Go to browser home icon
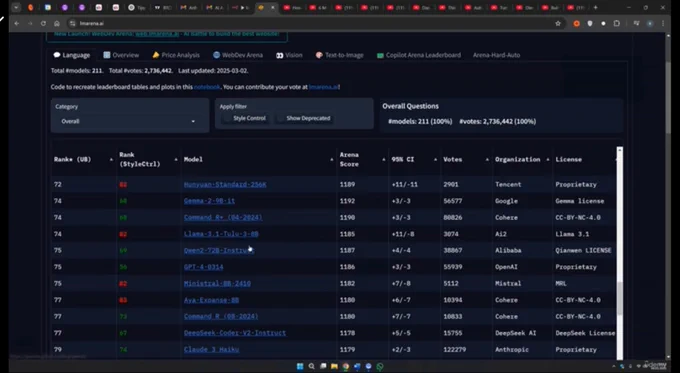This screenshot has height=373, width=680. click(x=57, y=23)
